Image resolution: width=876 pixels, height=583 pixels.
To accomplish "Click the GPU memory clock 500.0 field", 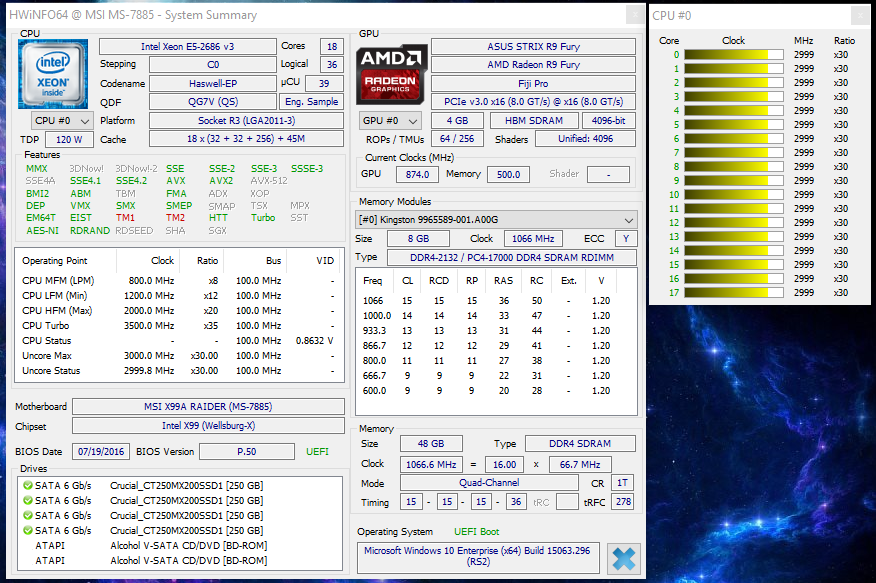I will pyautogui.click(x=508, y=174).
